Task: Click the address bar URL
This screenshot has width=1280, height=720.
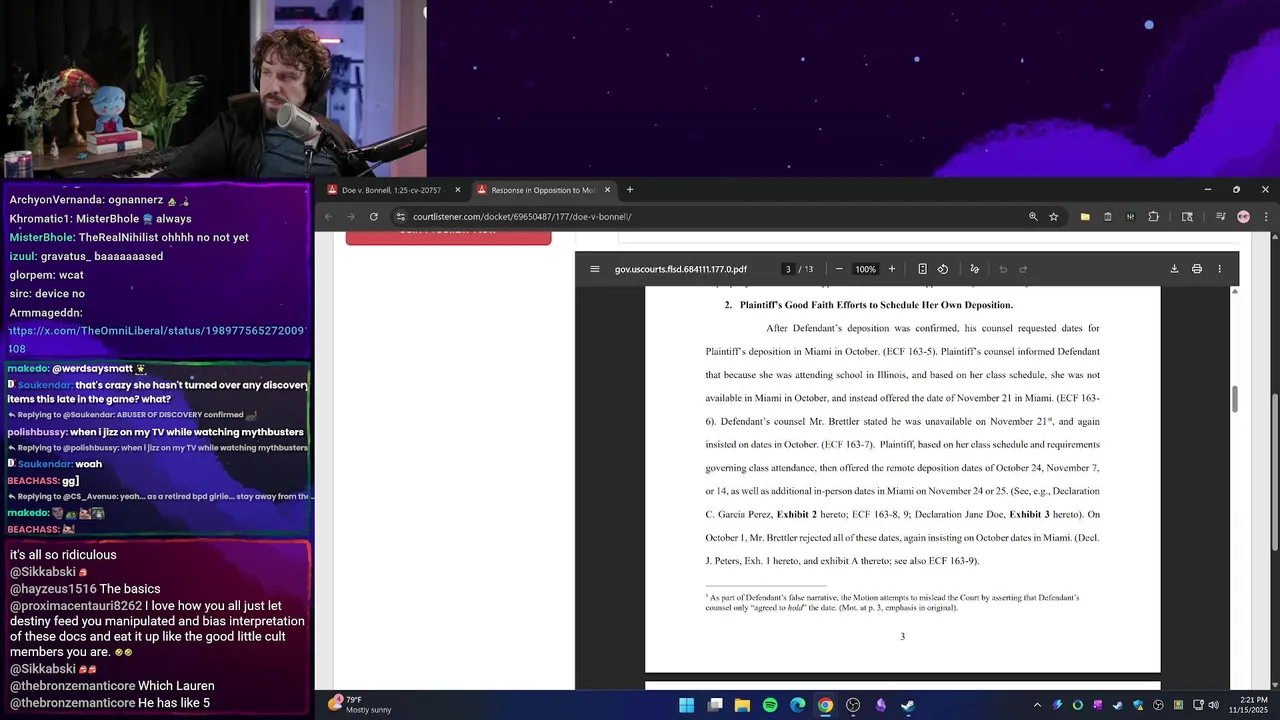Action: click(522, 216)
